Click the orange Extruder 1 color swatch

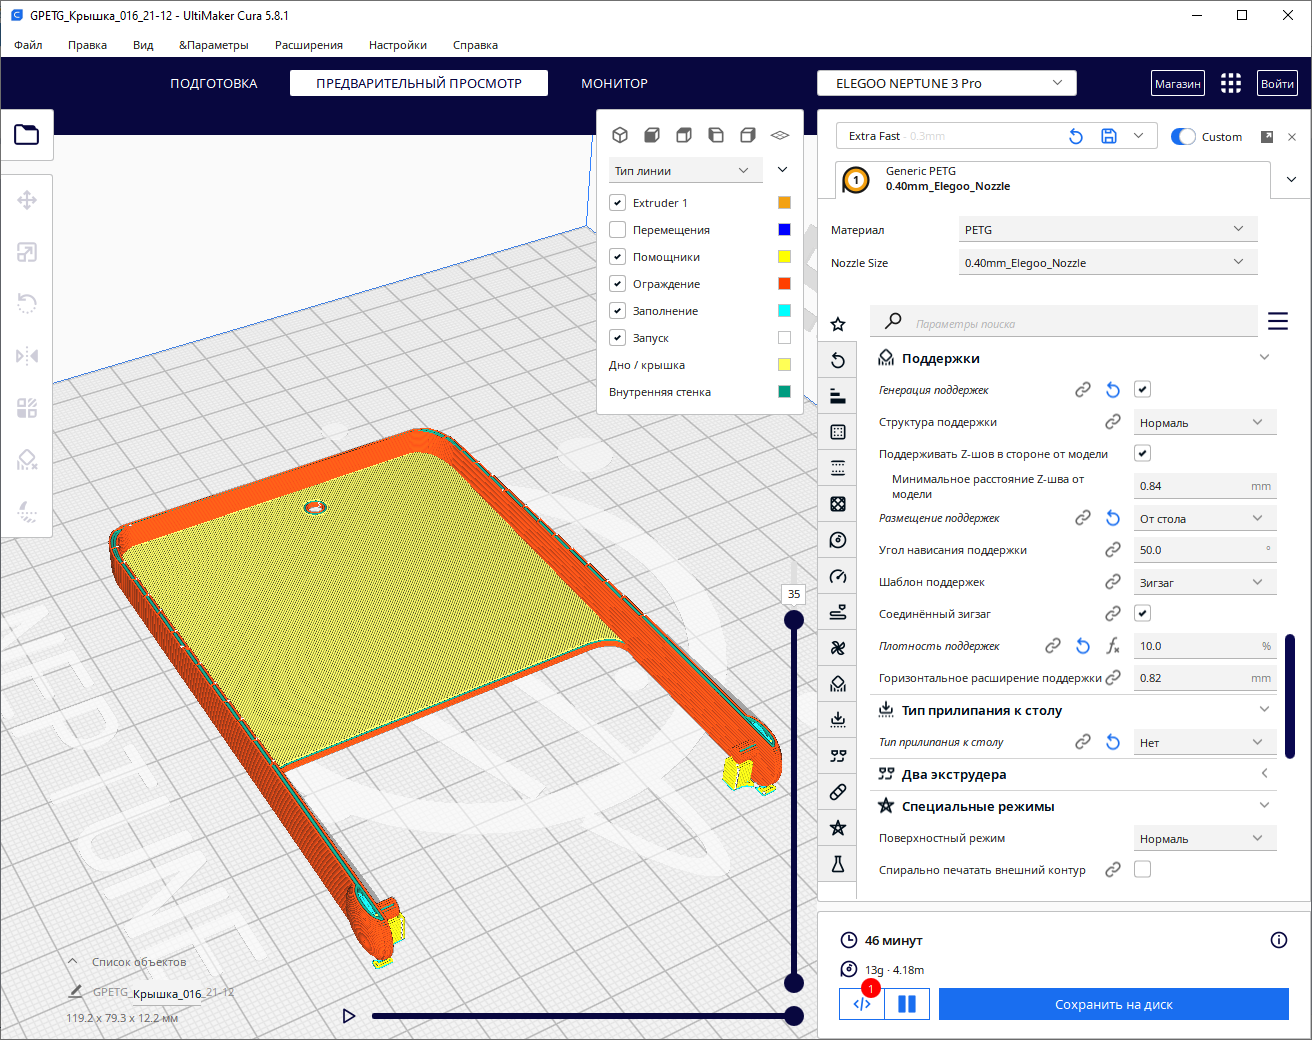coord(784,203)
